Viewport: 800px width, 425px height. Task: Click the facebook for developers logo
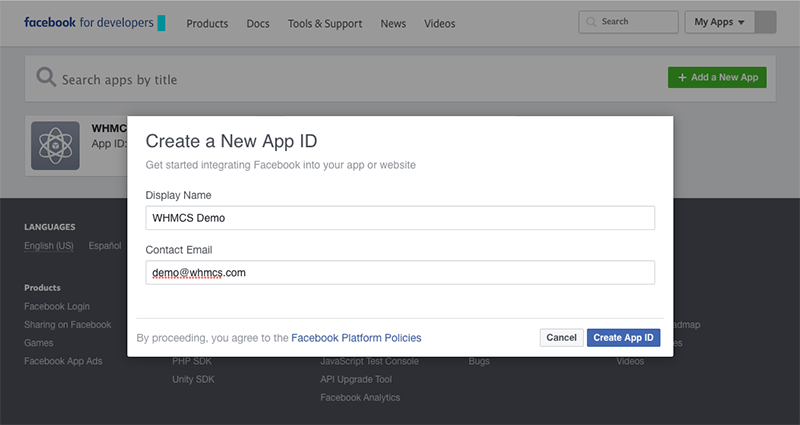(94, 23)
